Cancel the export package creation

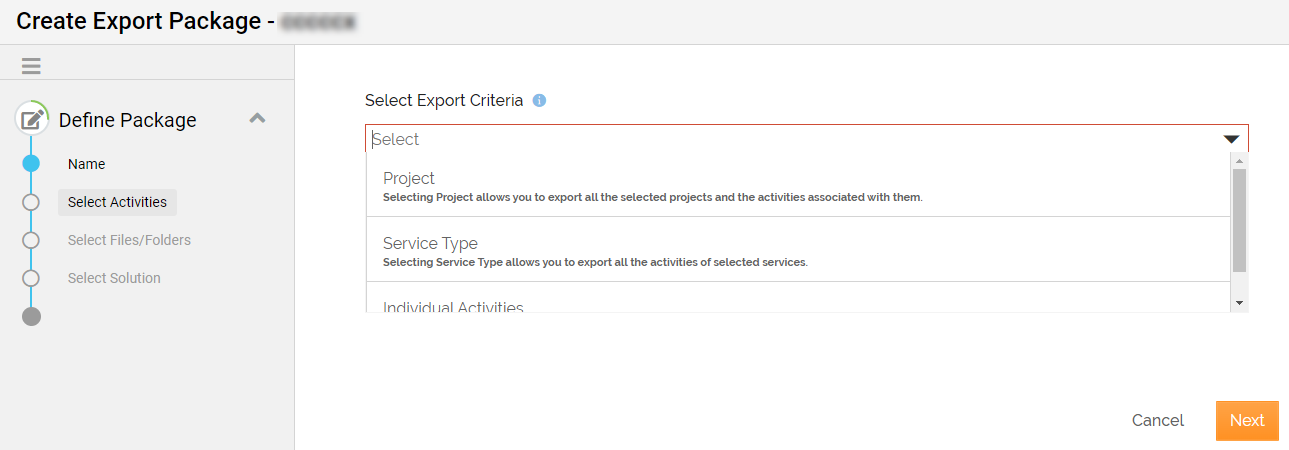pos(1157,420)
